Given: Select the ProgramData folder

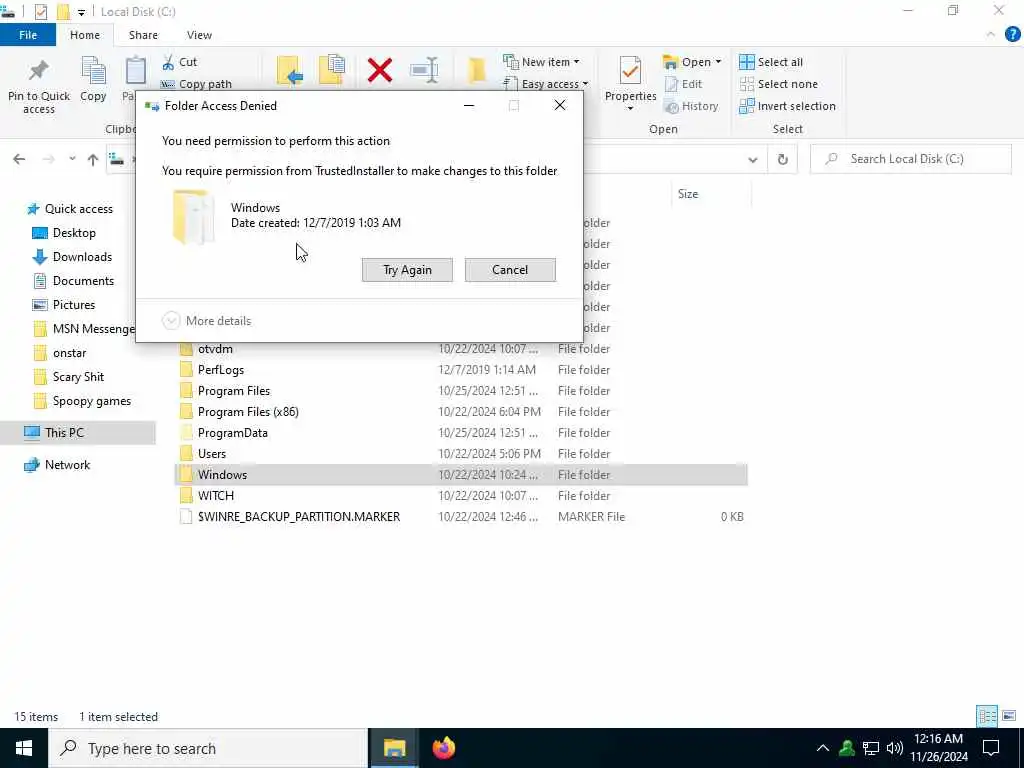Looking at the screenshot, I should coord(461,432).
